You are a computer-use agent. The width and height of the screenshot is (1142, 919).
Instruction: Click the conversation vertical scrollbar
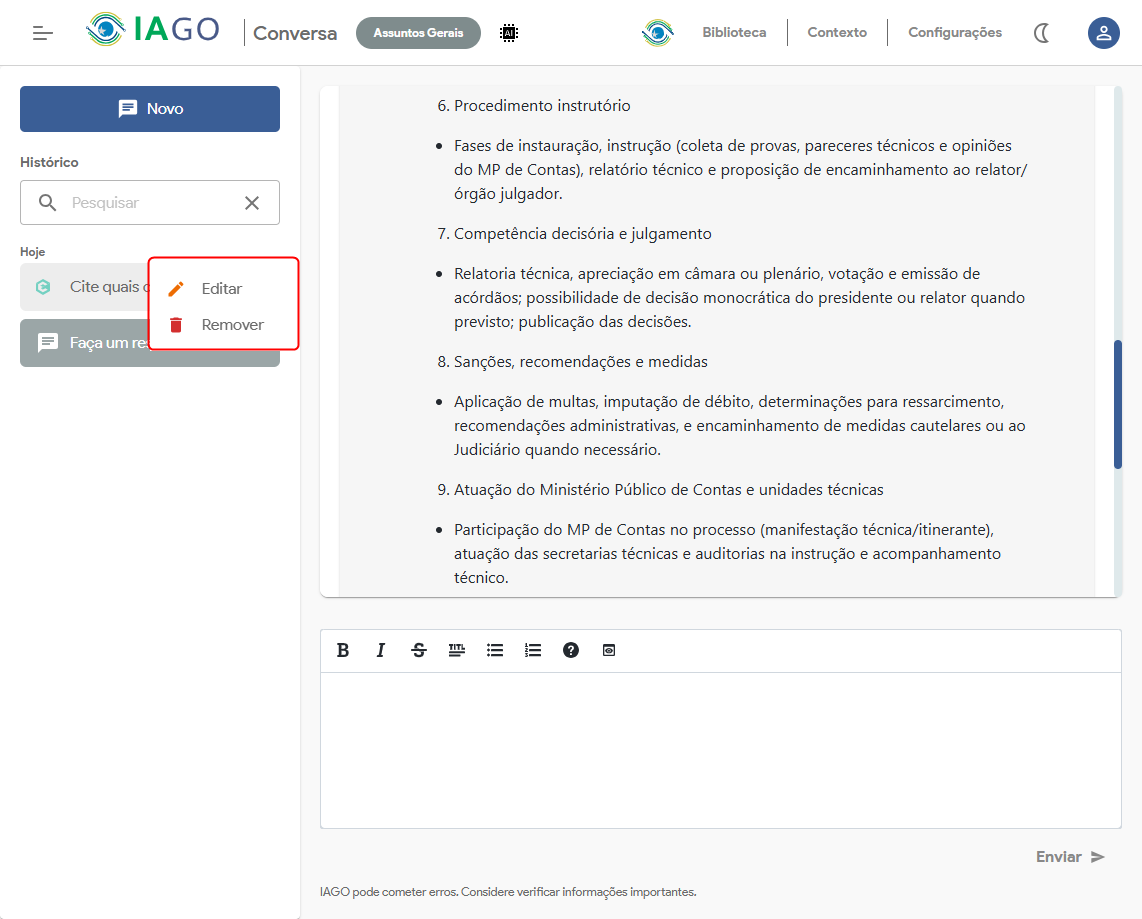1117,404
